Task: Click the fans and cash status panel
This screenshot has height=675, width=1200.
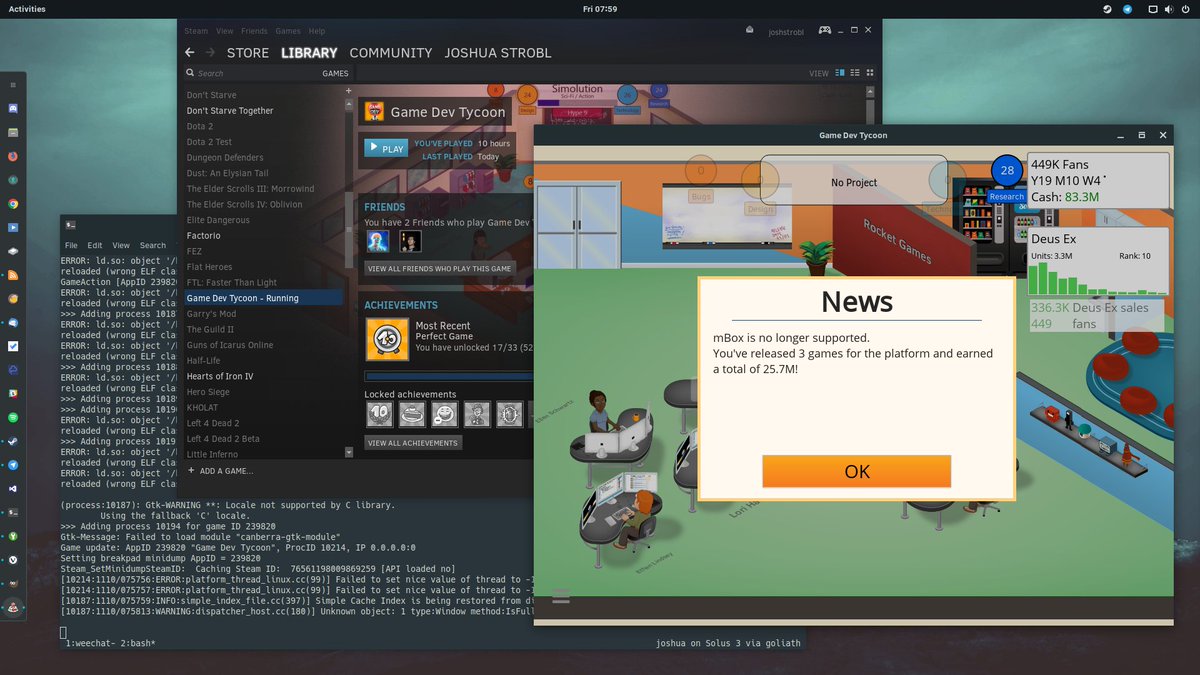Action: pyautogui.click(x=1098, y=180)
